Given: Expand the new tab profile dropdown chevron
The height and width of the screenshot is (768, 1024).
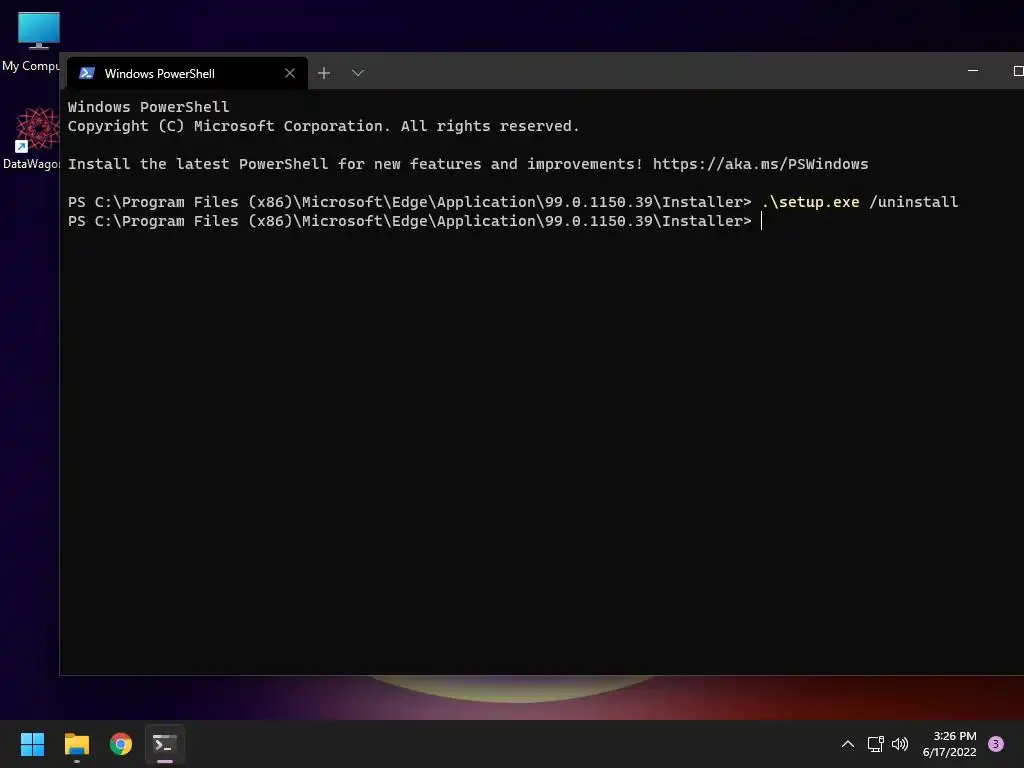Looking at the screenshot, I should click(357, 73).
